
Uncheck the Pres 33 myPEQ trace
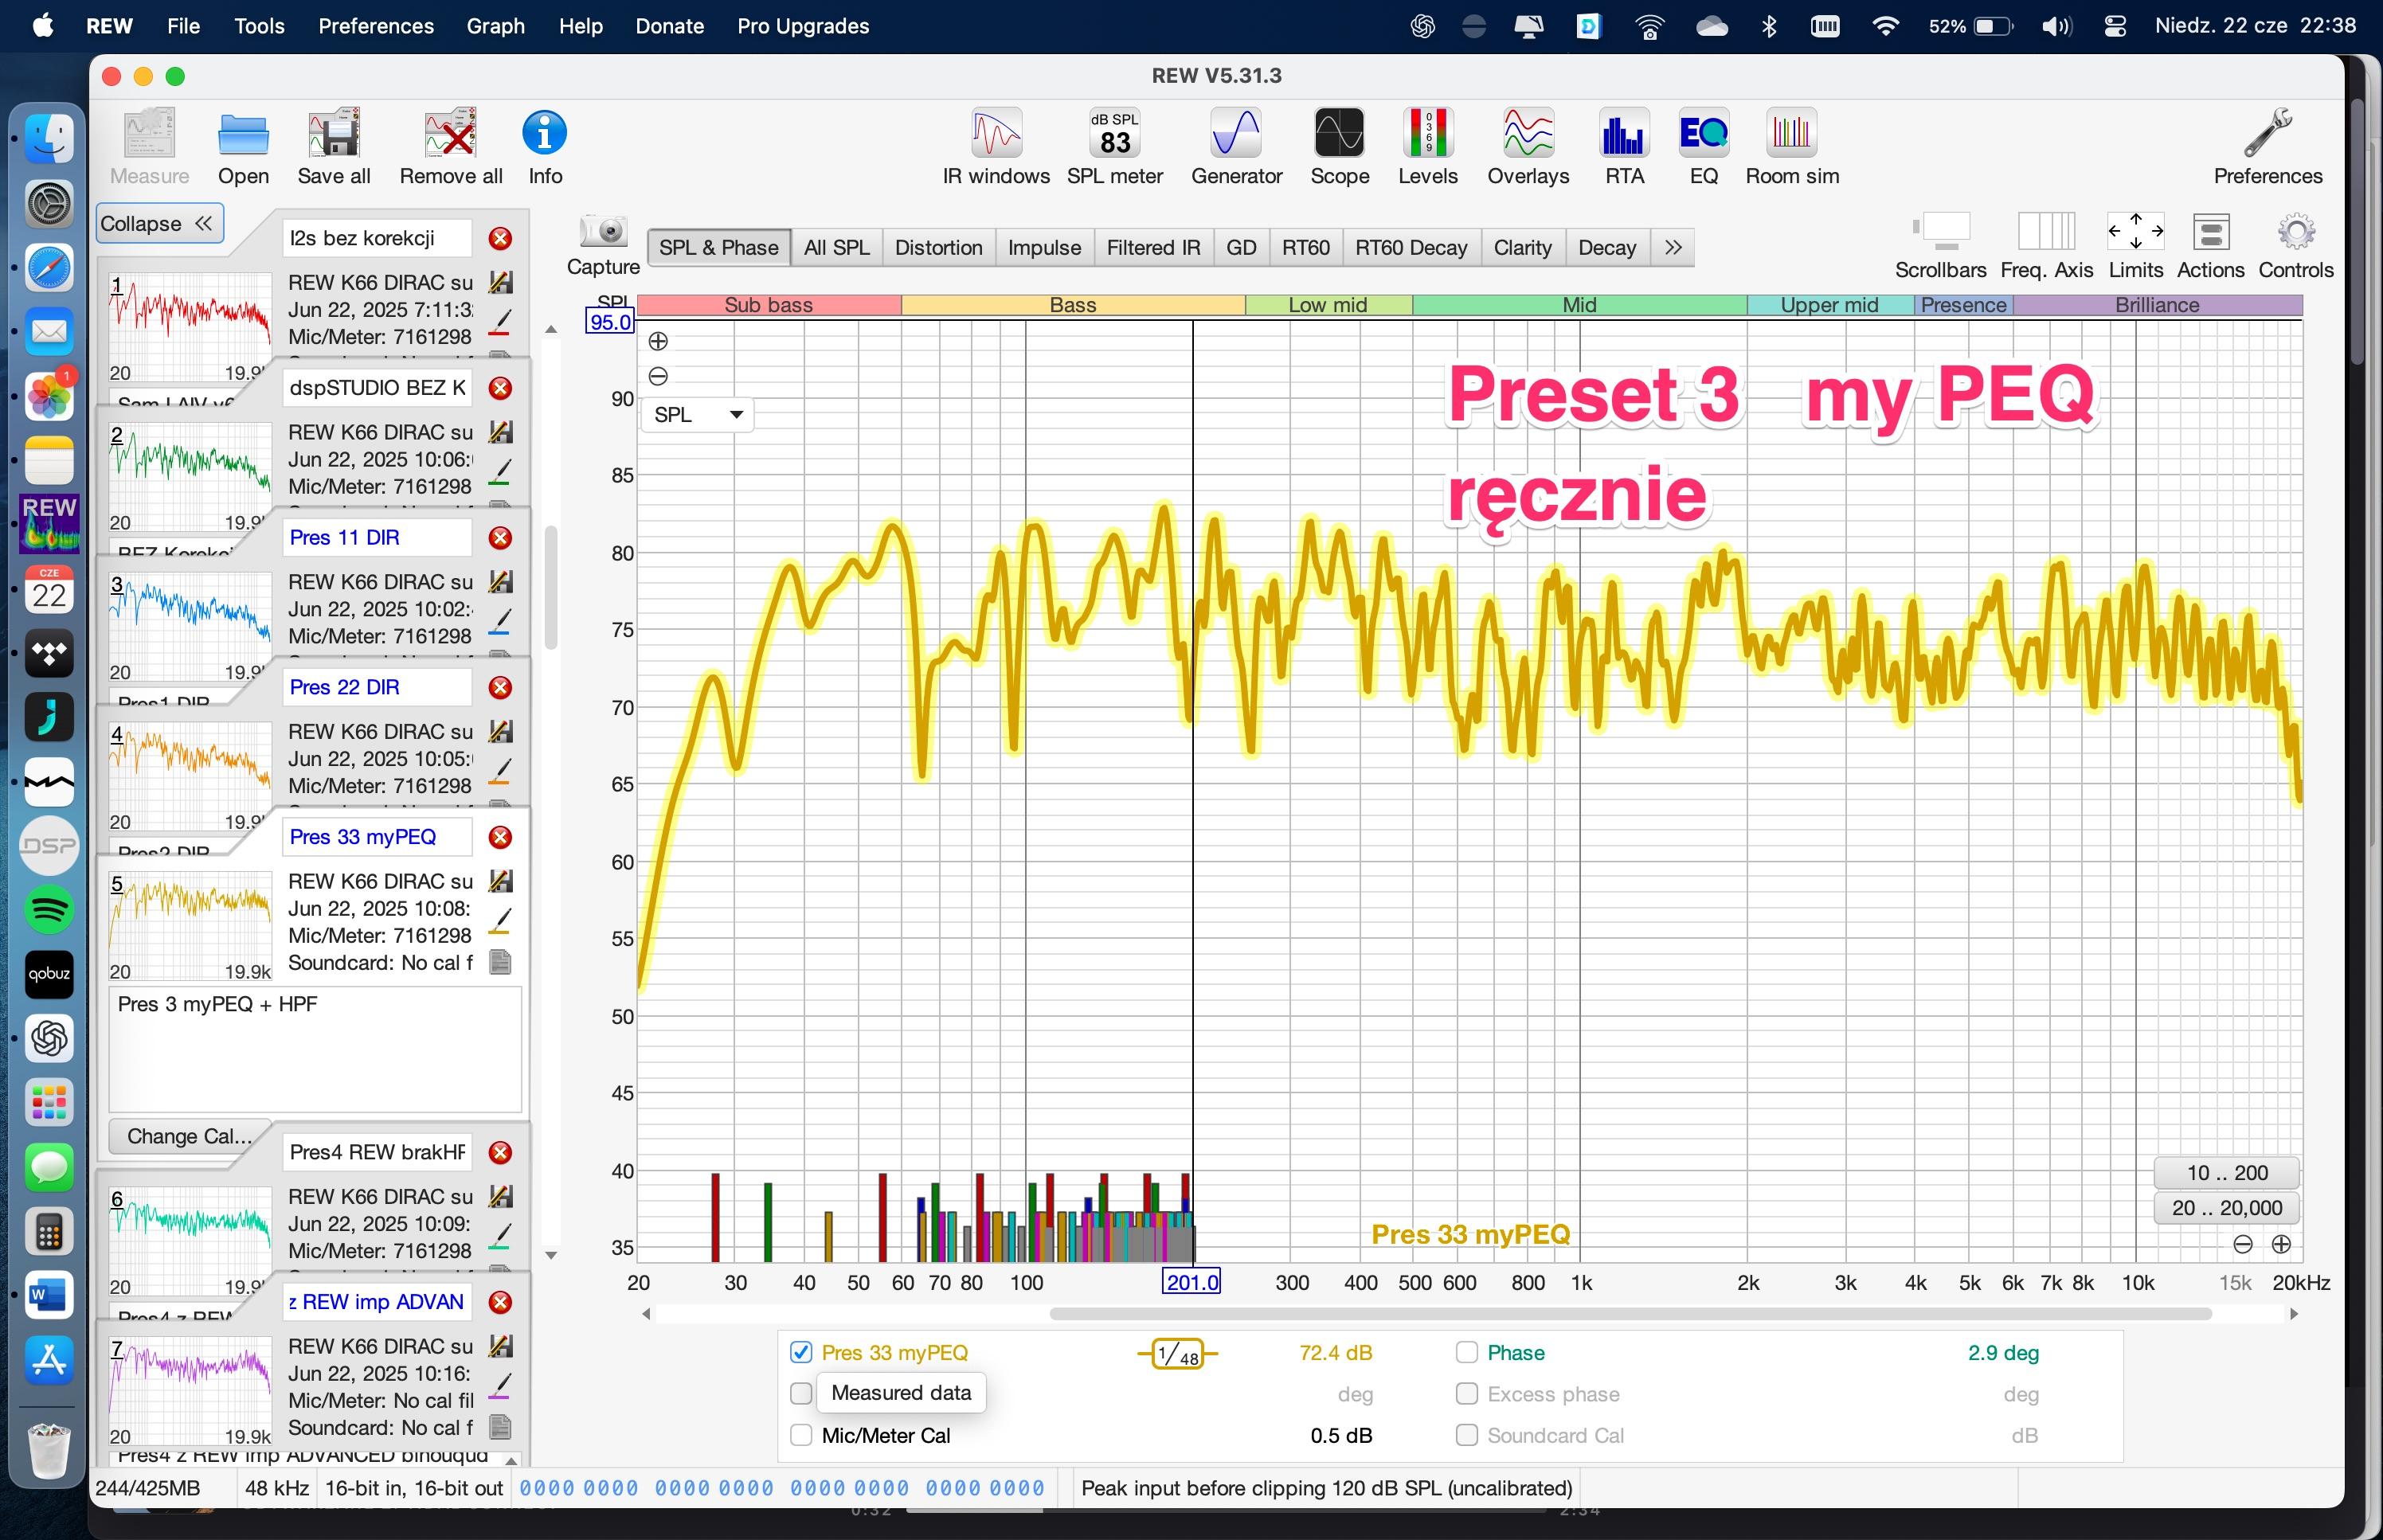801,1352
